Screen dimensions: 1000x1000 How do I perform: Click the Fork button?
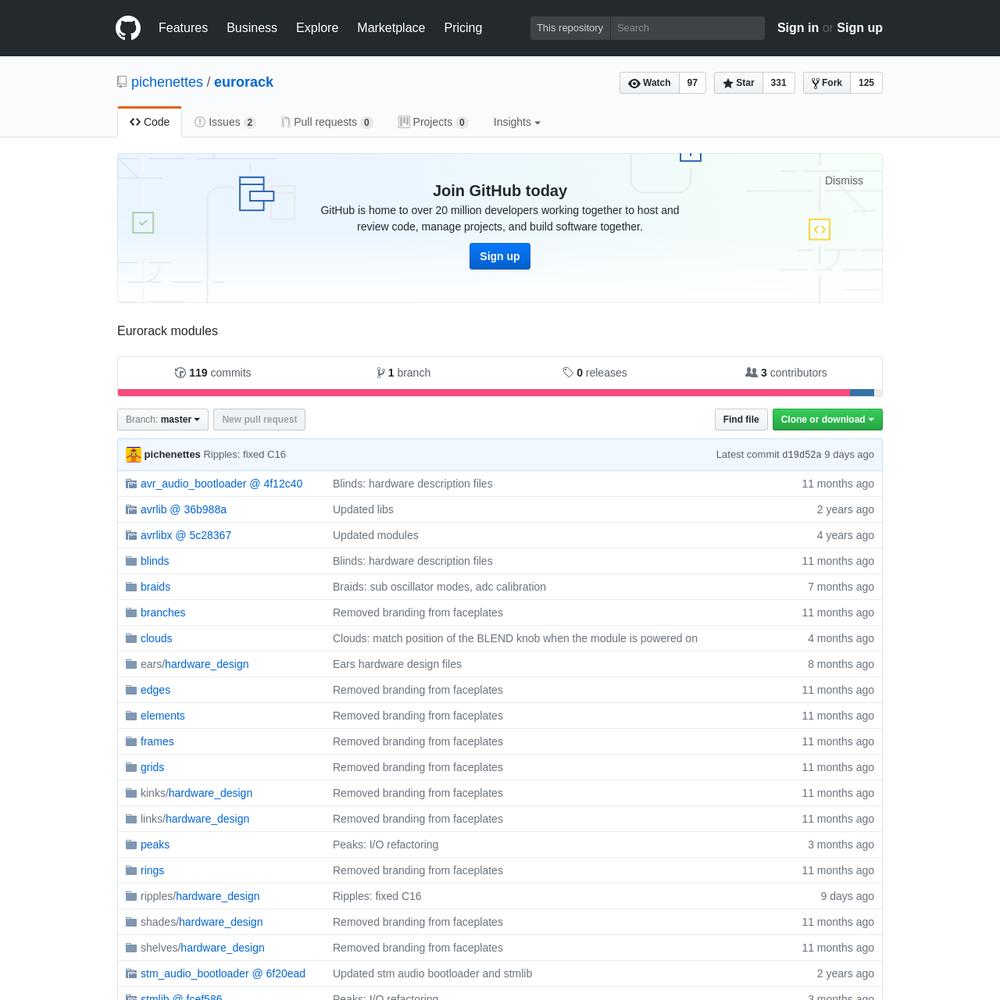click(x=827, y=83)
